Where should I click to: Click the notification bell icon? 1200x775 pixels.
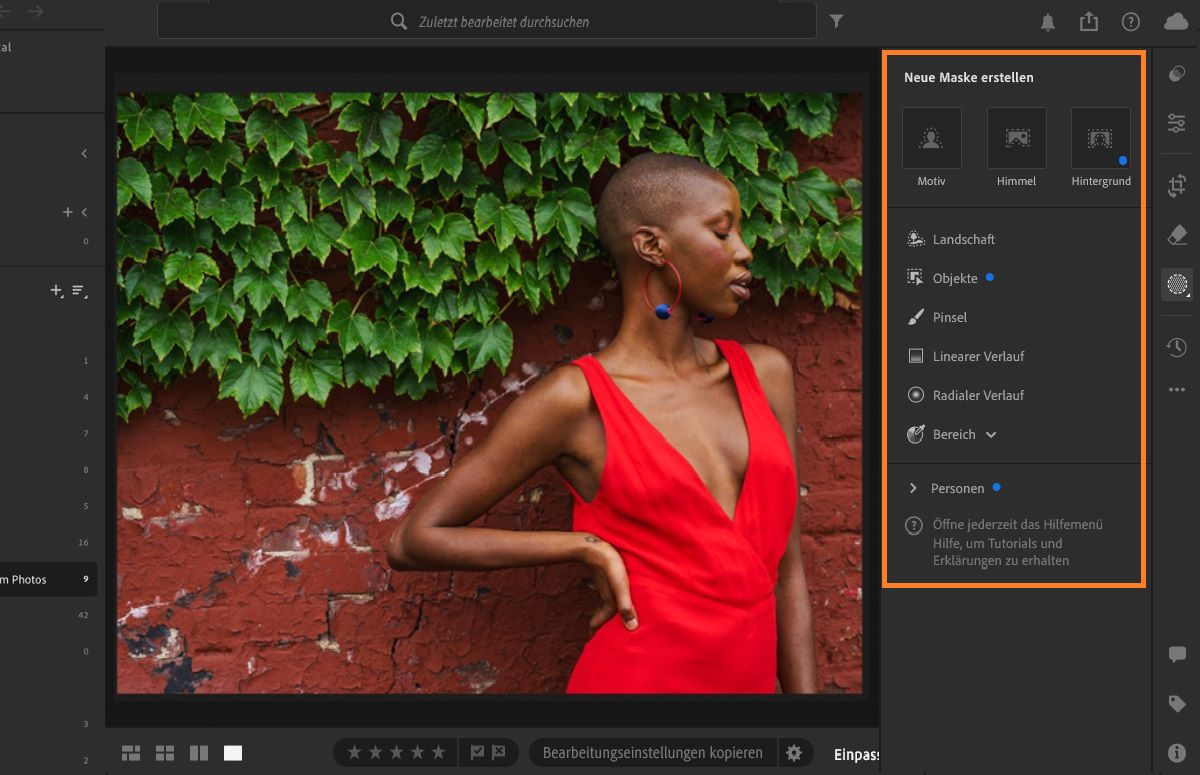pos(1048,22)
